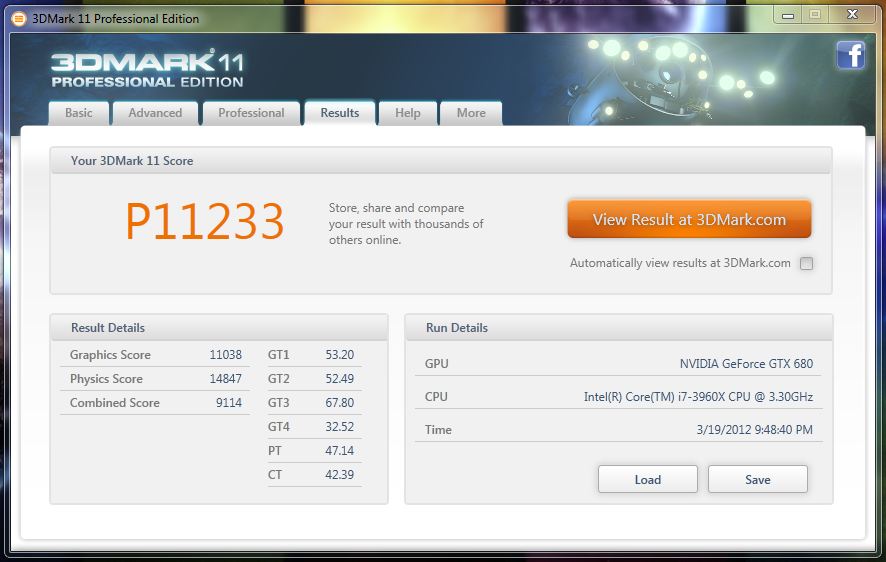Show the More tab
This screenshot has width=886, height=562.
pyautogui.click(x=471, y=113)
